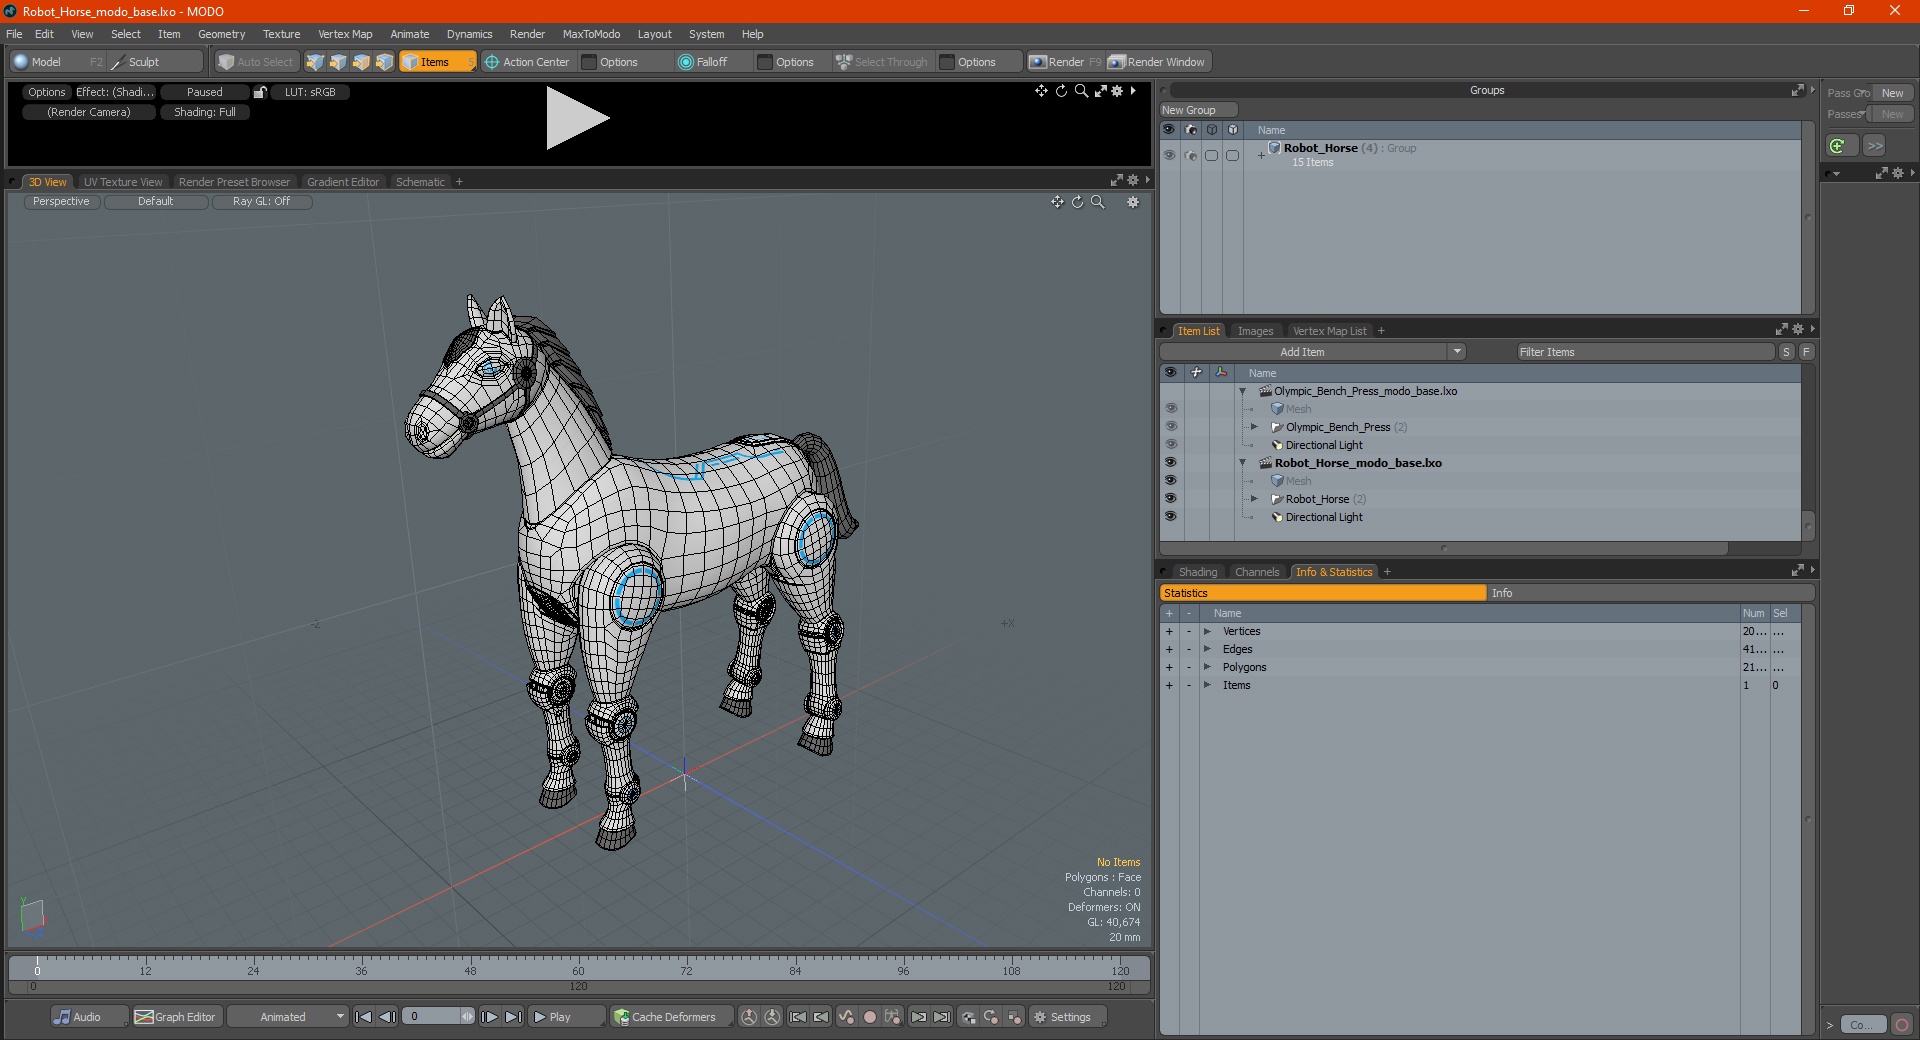Screen dimensions: 1920x1040
Task: Expand Vertices statistics row
Action: (1207, 631)
